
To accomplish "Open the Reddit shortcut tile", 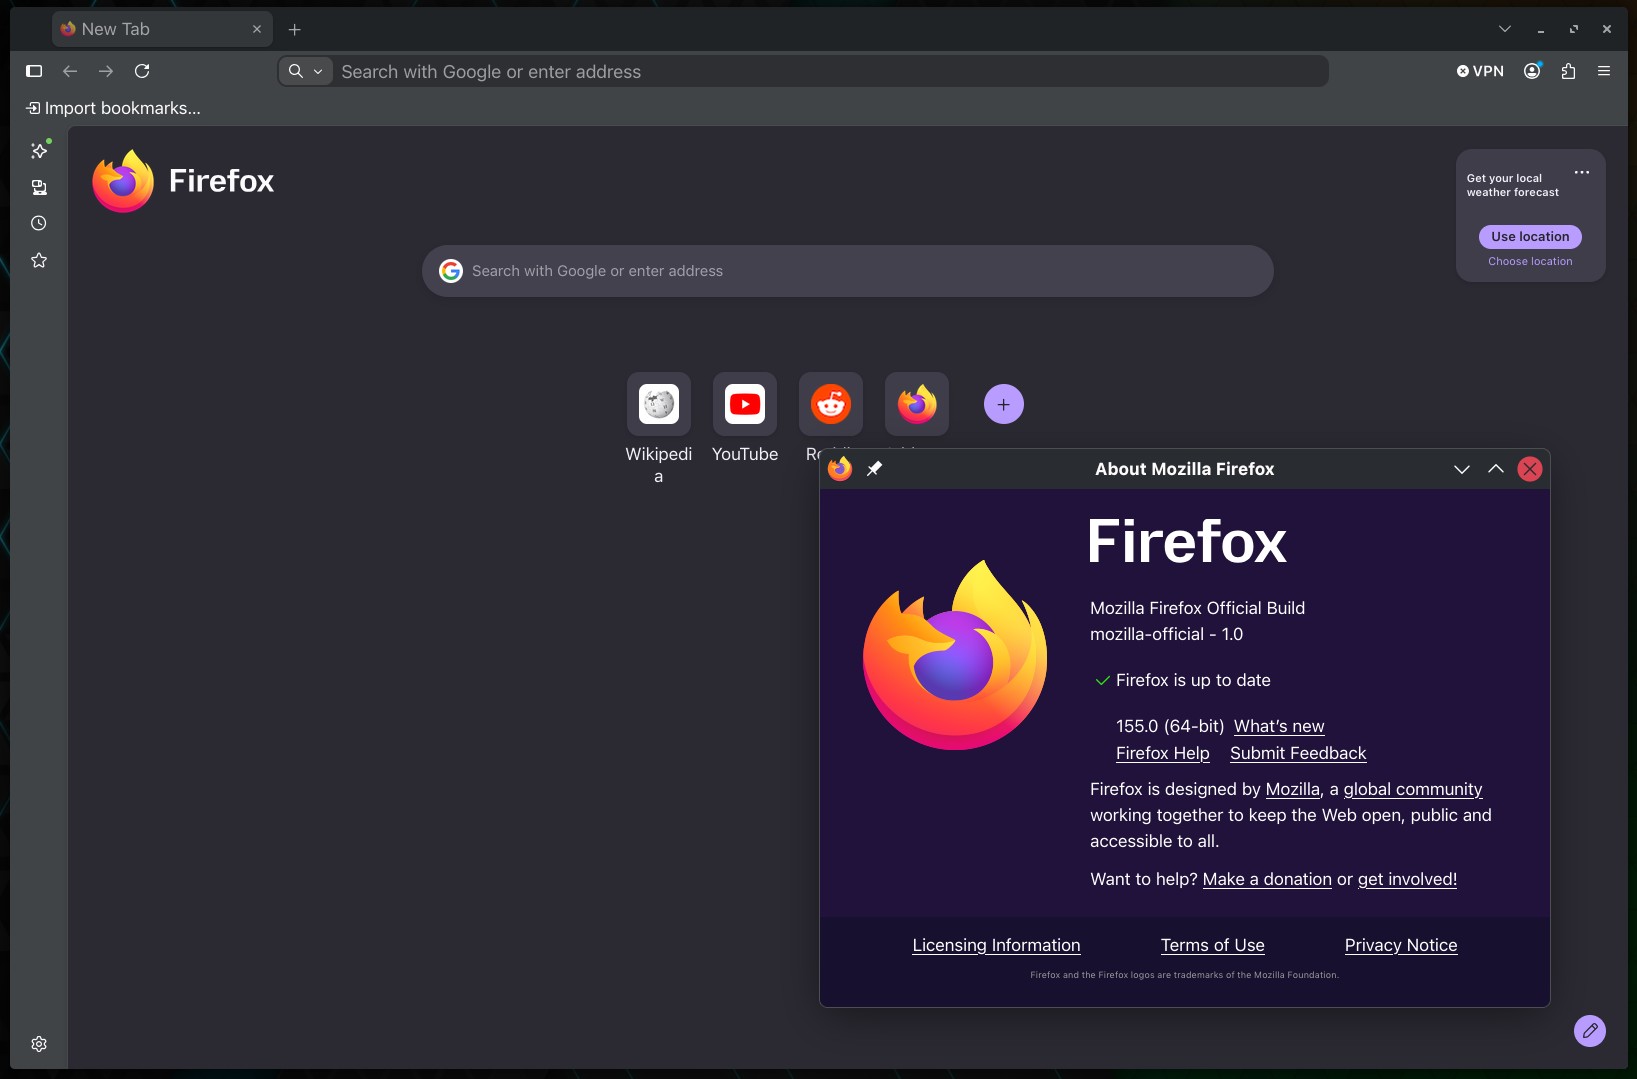I will [x=831, y=404].
